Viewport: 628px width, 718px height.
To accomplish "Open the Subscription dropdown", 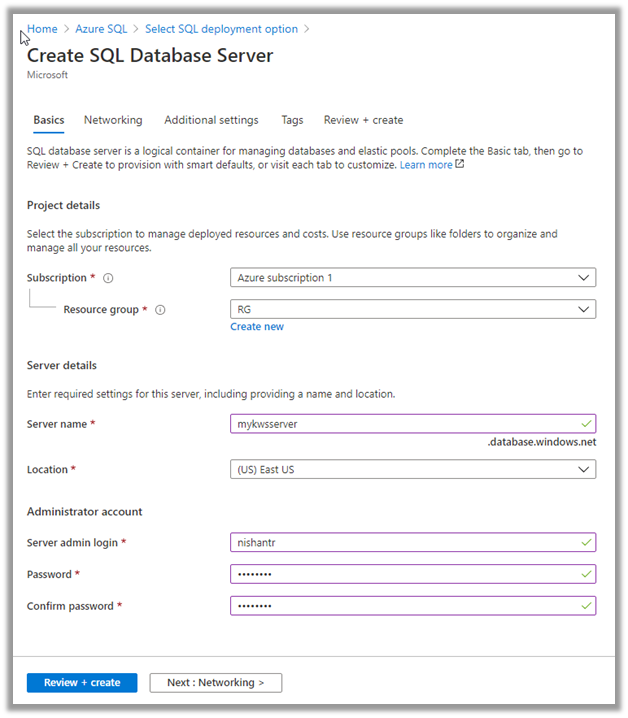I will coord(412,278).
